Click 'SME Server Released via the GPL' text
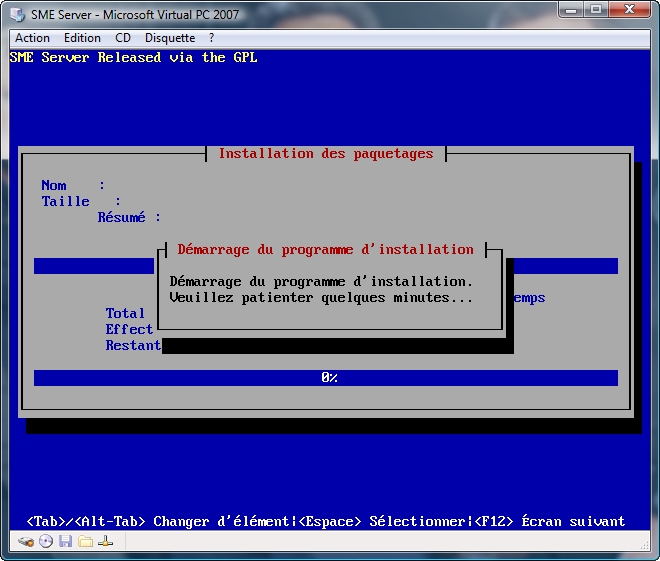Screen dimensions: 660x561 tap(133, 57)
